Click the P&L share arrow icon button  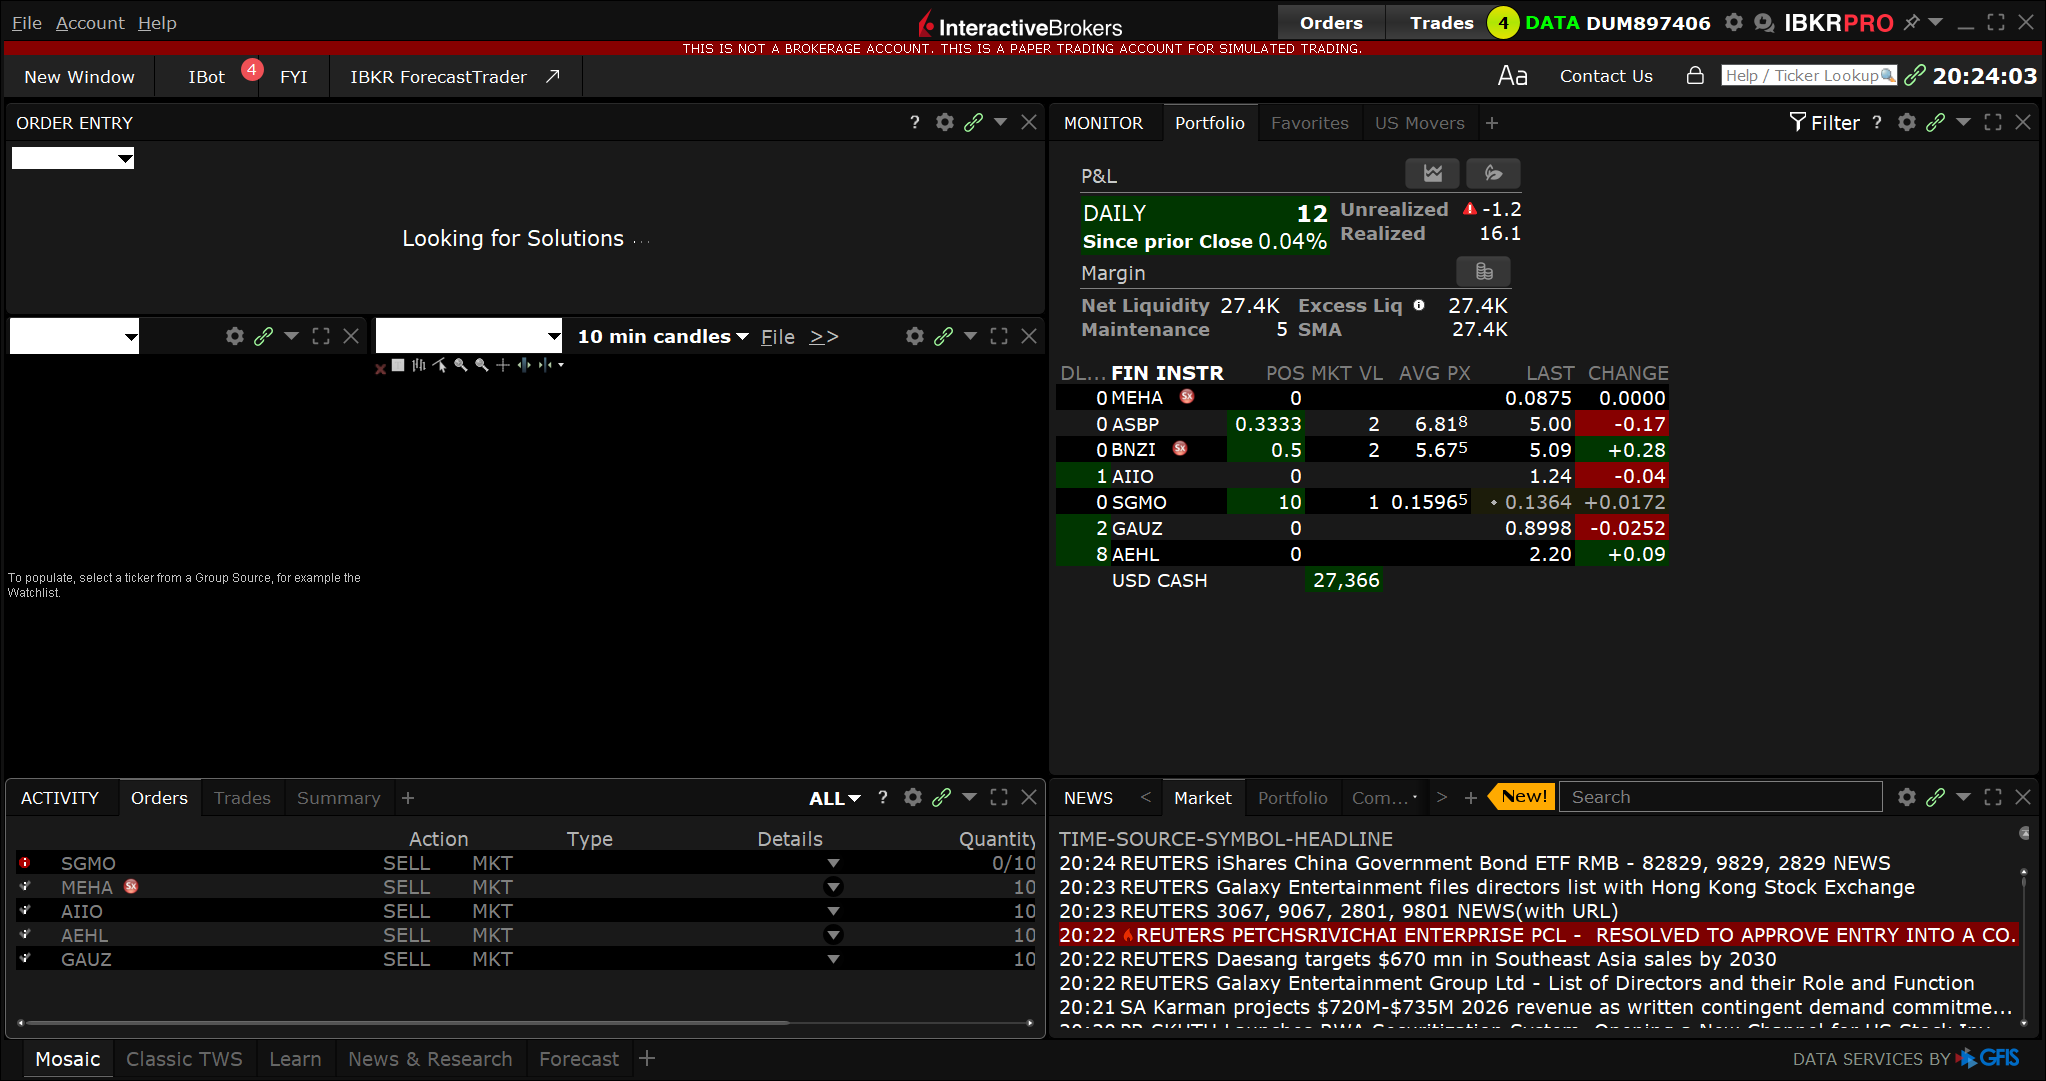[1493, 173]
